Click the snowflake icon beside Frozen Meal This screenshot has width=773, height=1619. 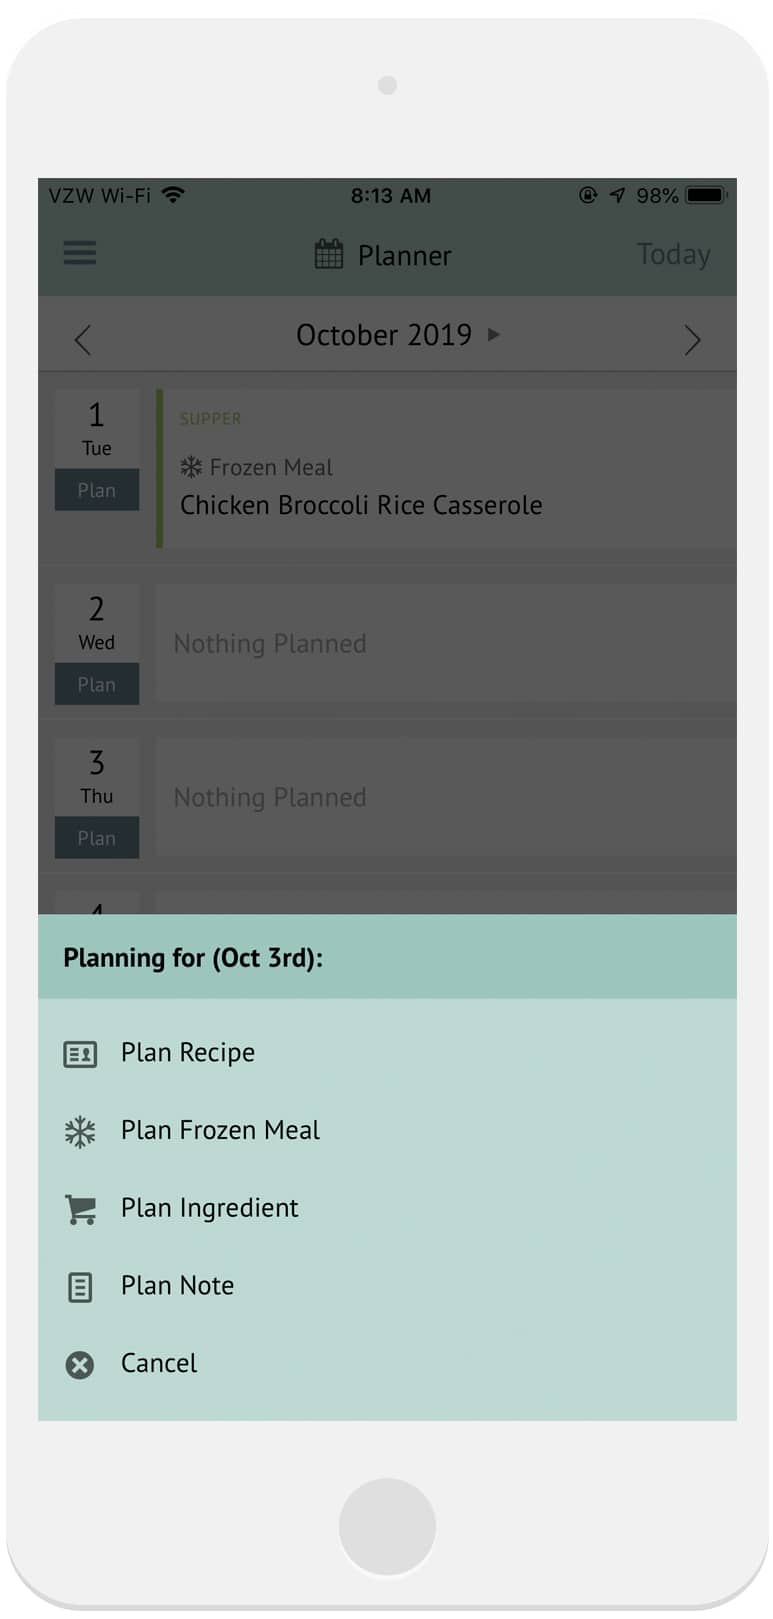point(191,467)
